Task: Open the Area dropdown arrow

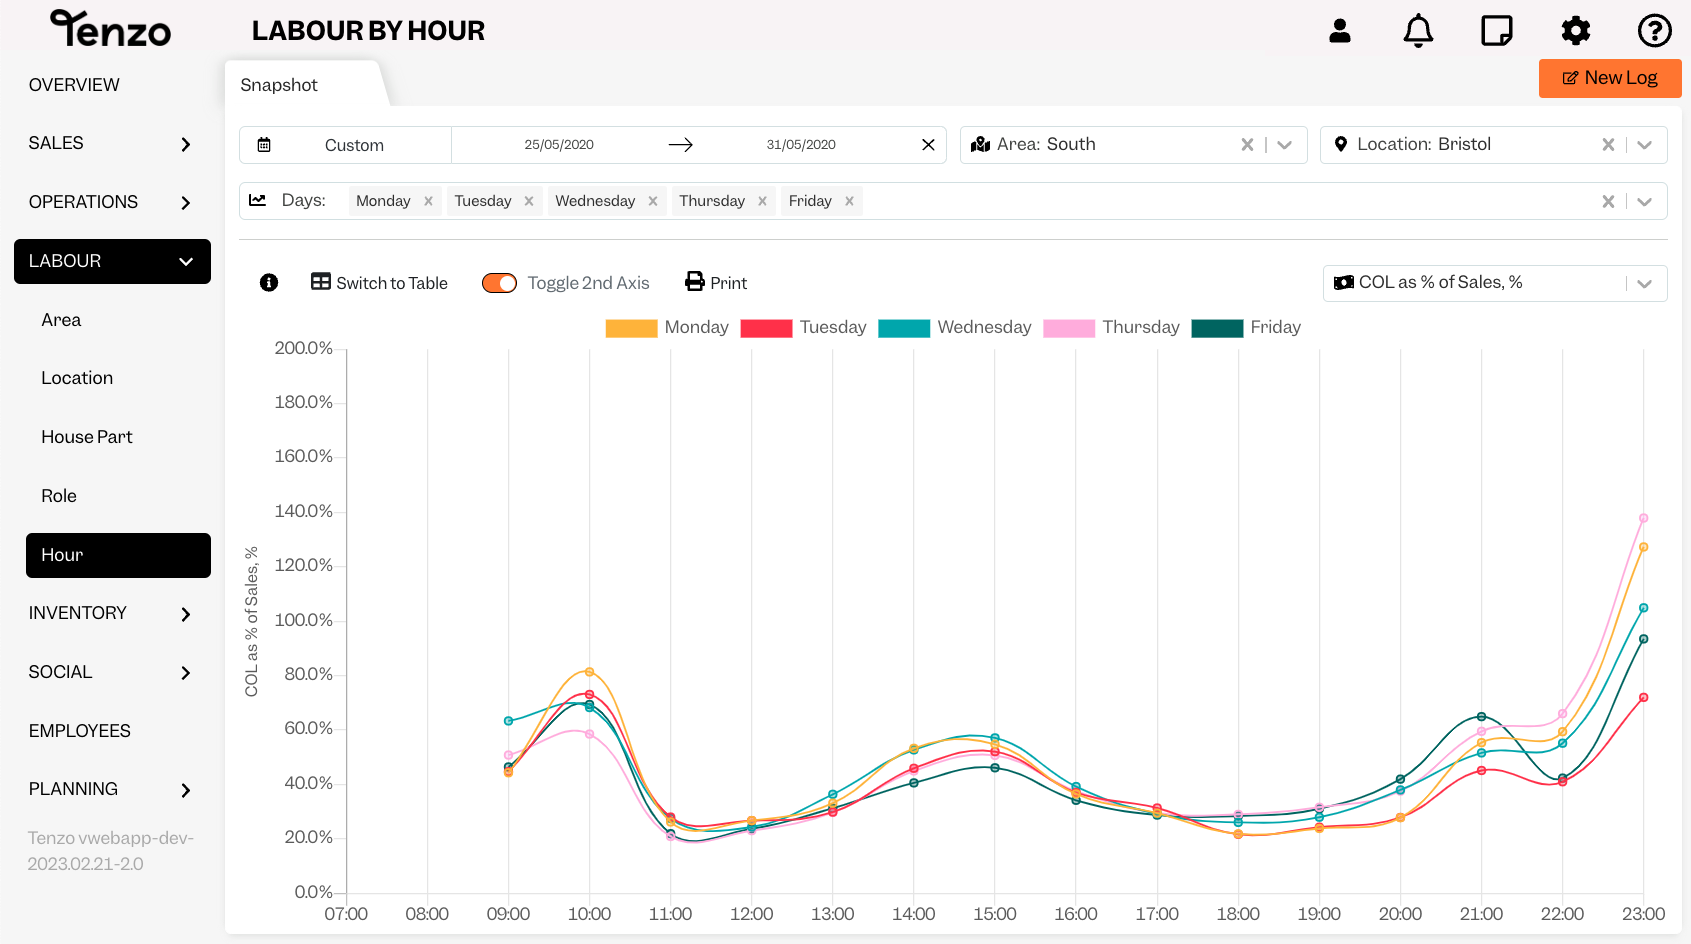Action: 1285,145
